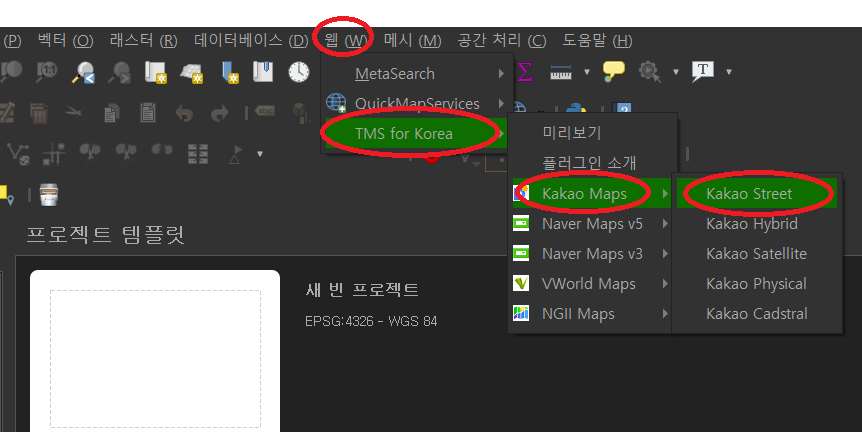Open the 웹 (W) menu
The height and width of the screenshot is (432, 862).
(x=345, y=40)
